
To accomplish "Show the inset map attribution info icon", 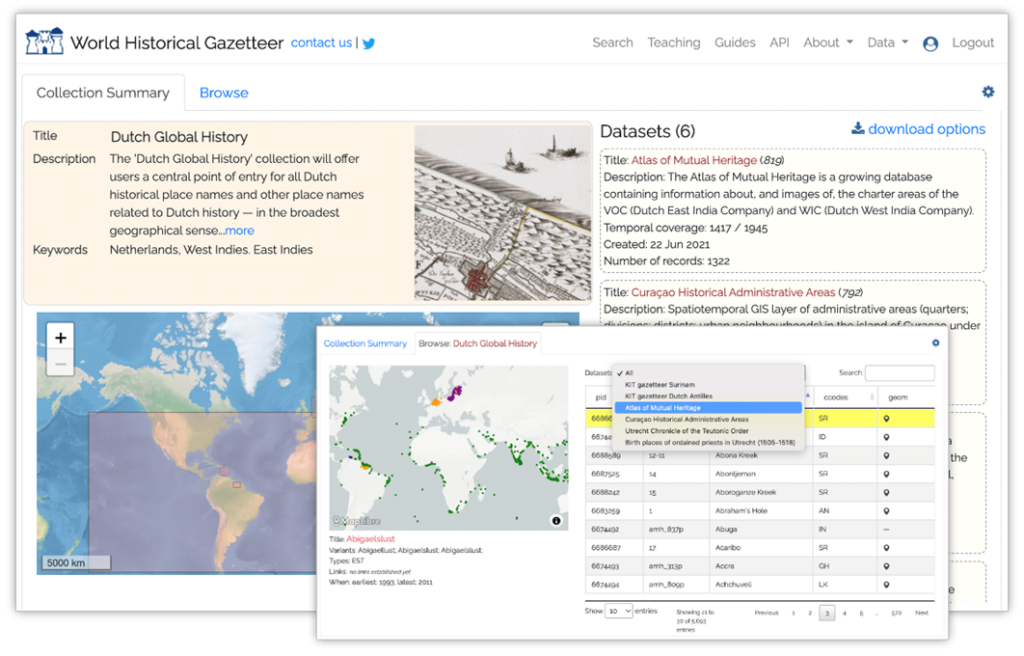I will point(556,521).
